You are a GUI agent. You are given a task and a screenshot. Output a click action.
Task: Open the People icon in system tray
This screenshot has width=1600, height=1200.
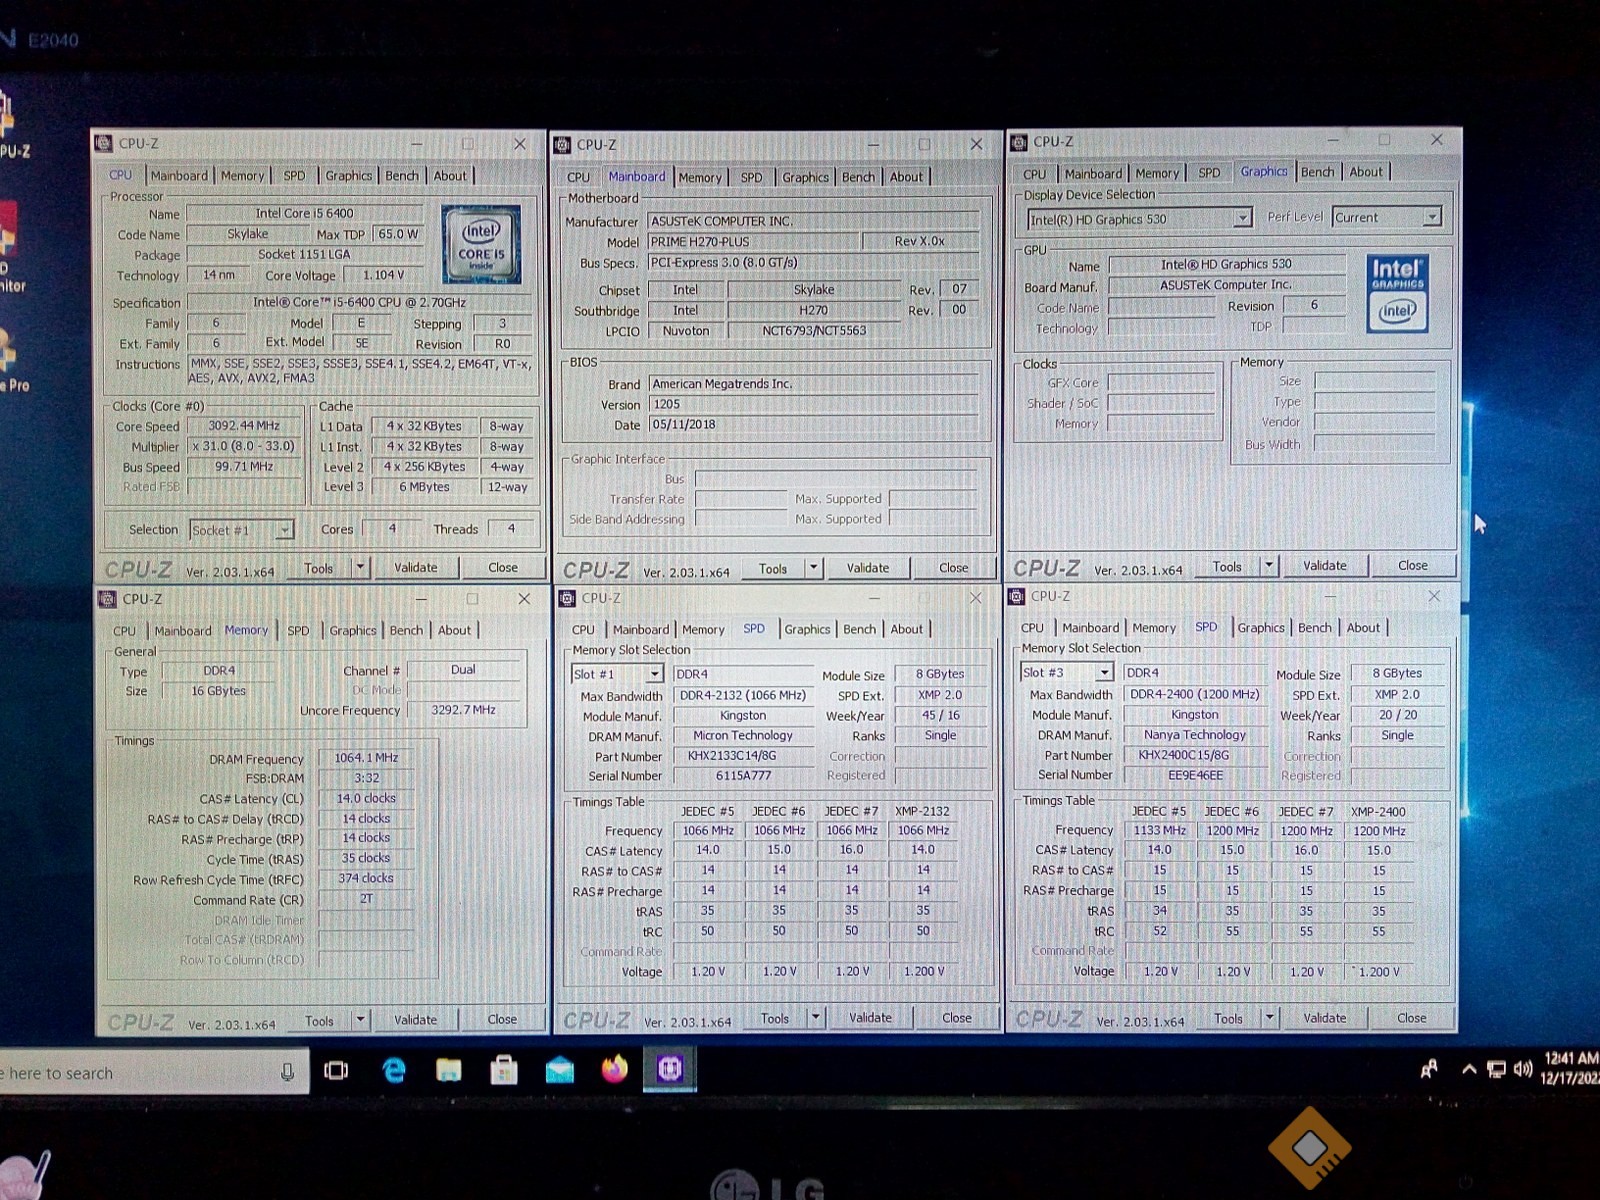click(1430, 1069)
